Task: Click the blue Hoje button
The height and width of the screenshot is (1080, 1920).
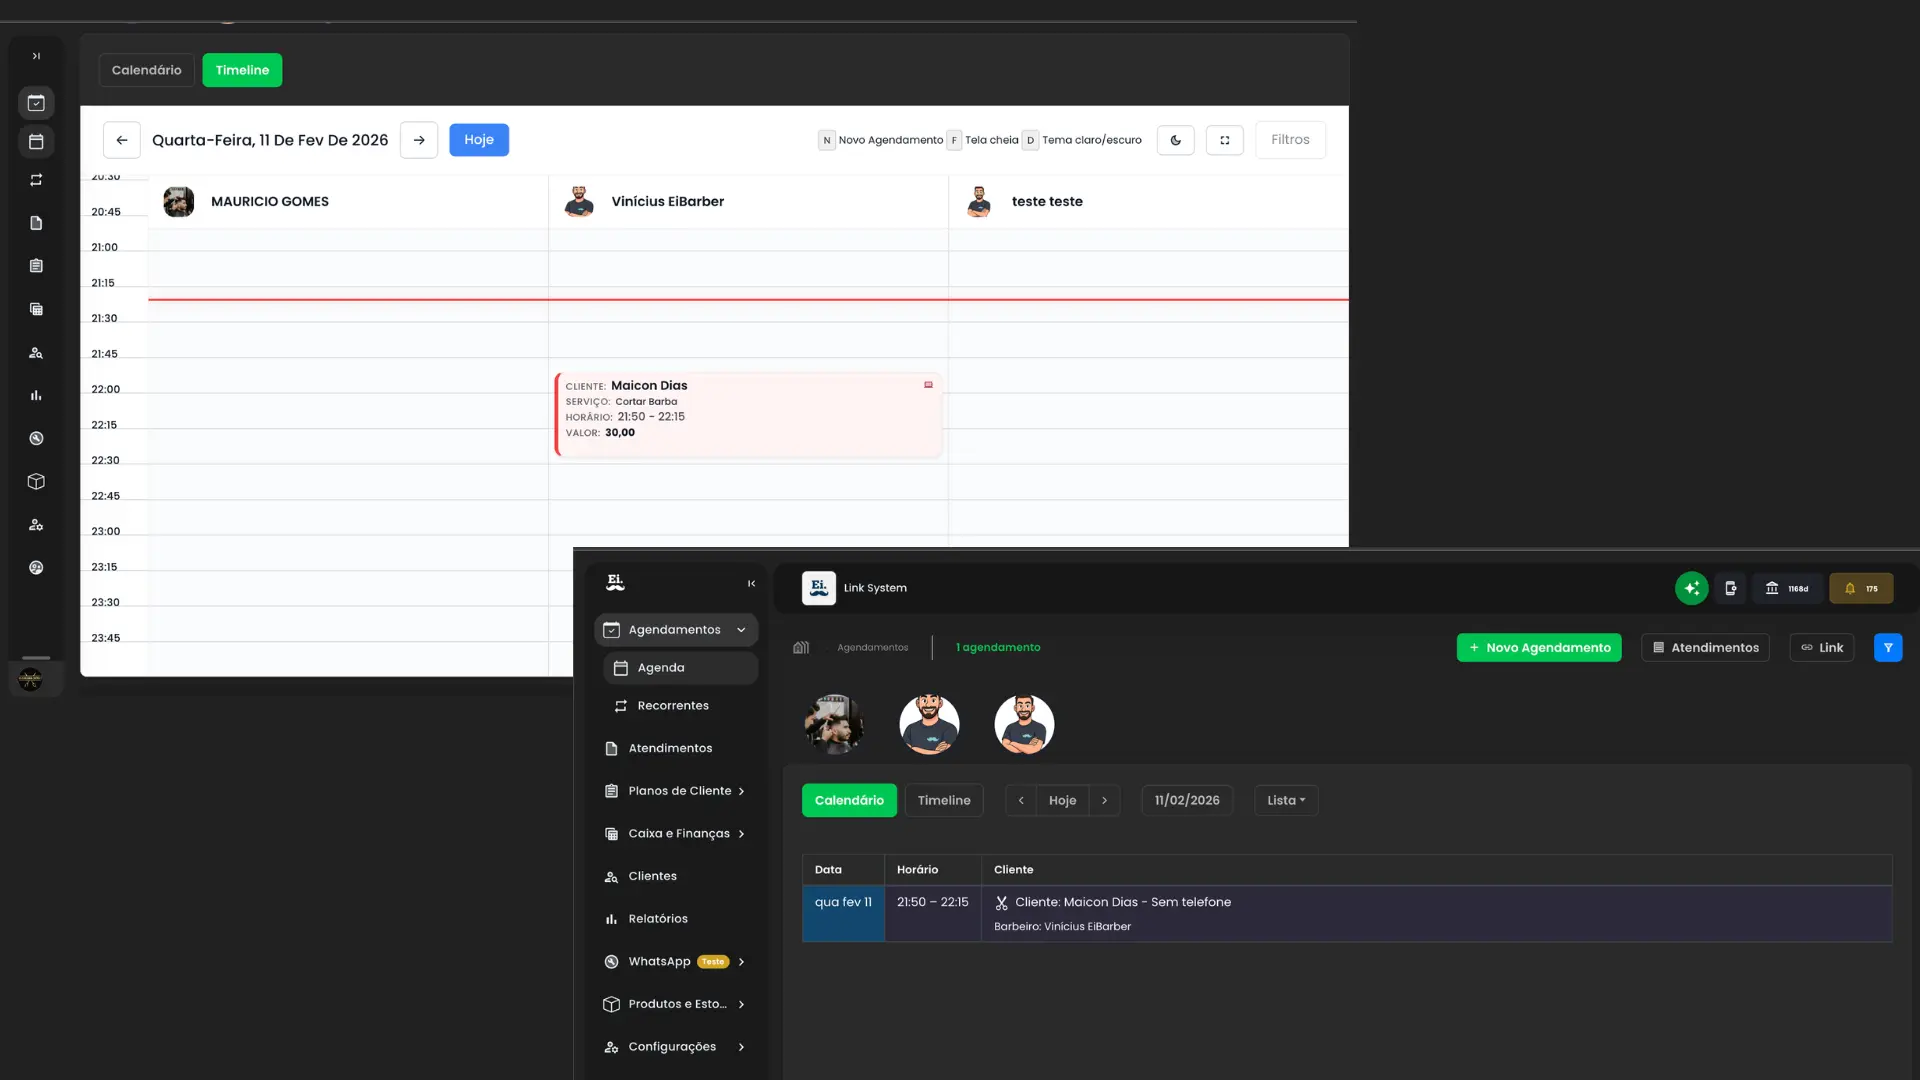Action: 479,139
